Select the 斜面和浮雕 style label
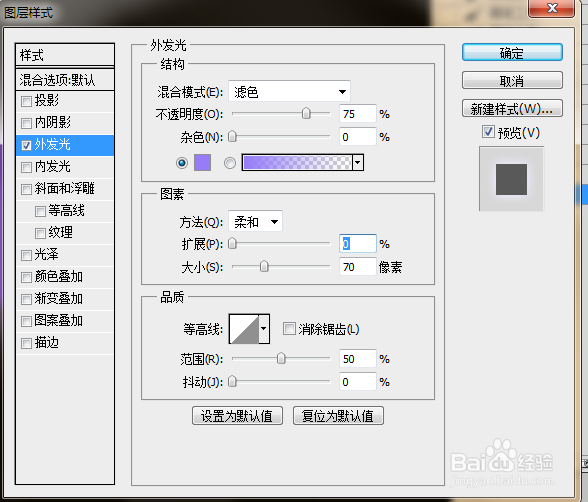 [x=64, y=189]
